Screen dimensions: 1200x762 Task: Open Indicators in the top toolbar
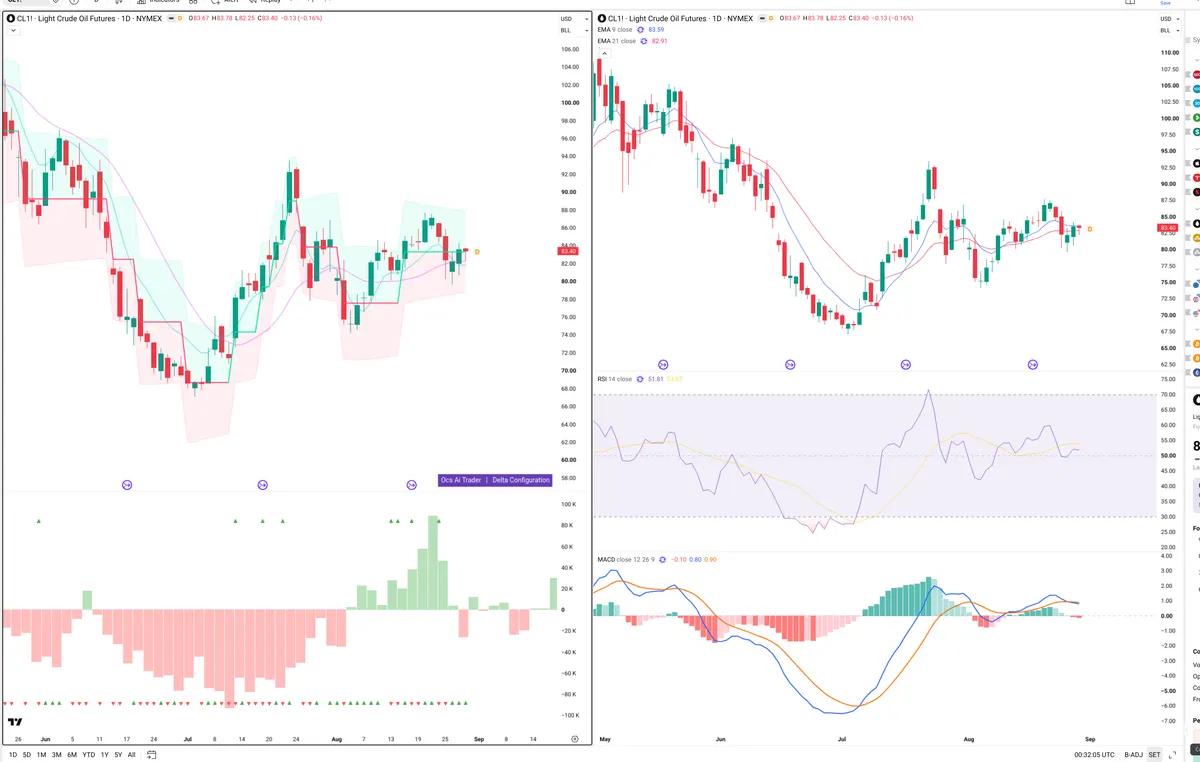point(158,2)
